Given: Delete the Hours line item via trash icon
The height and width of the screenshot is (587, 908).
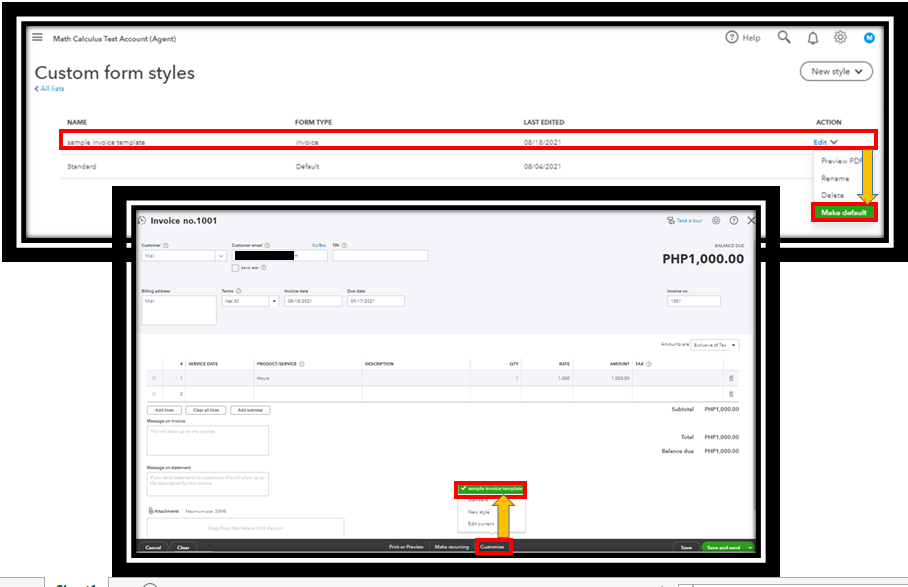Looking at the screenshot, I should point(731,378).
